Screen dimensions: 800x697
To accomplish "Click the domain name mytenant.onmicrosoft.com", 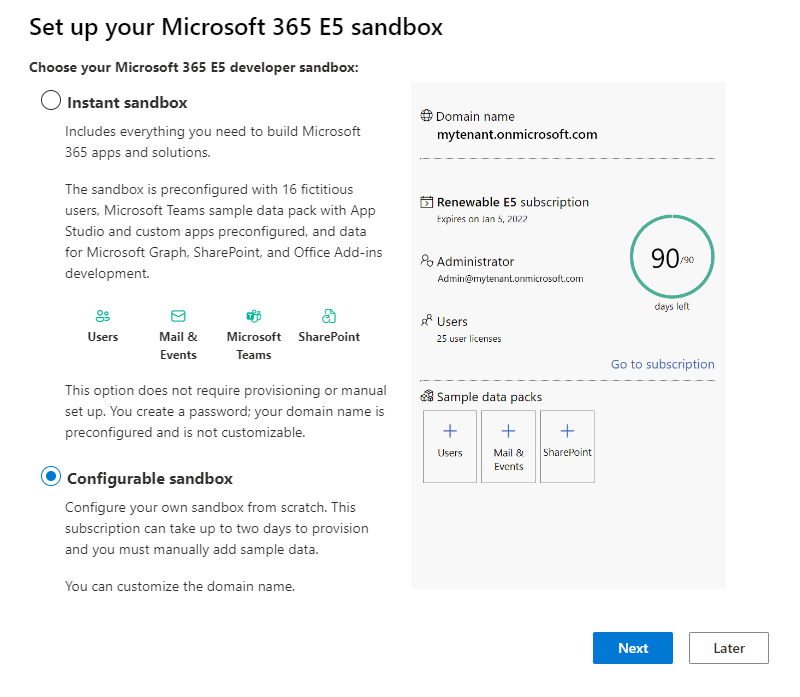I will point(516,135).
